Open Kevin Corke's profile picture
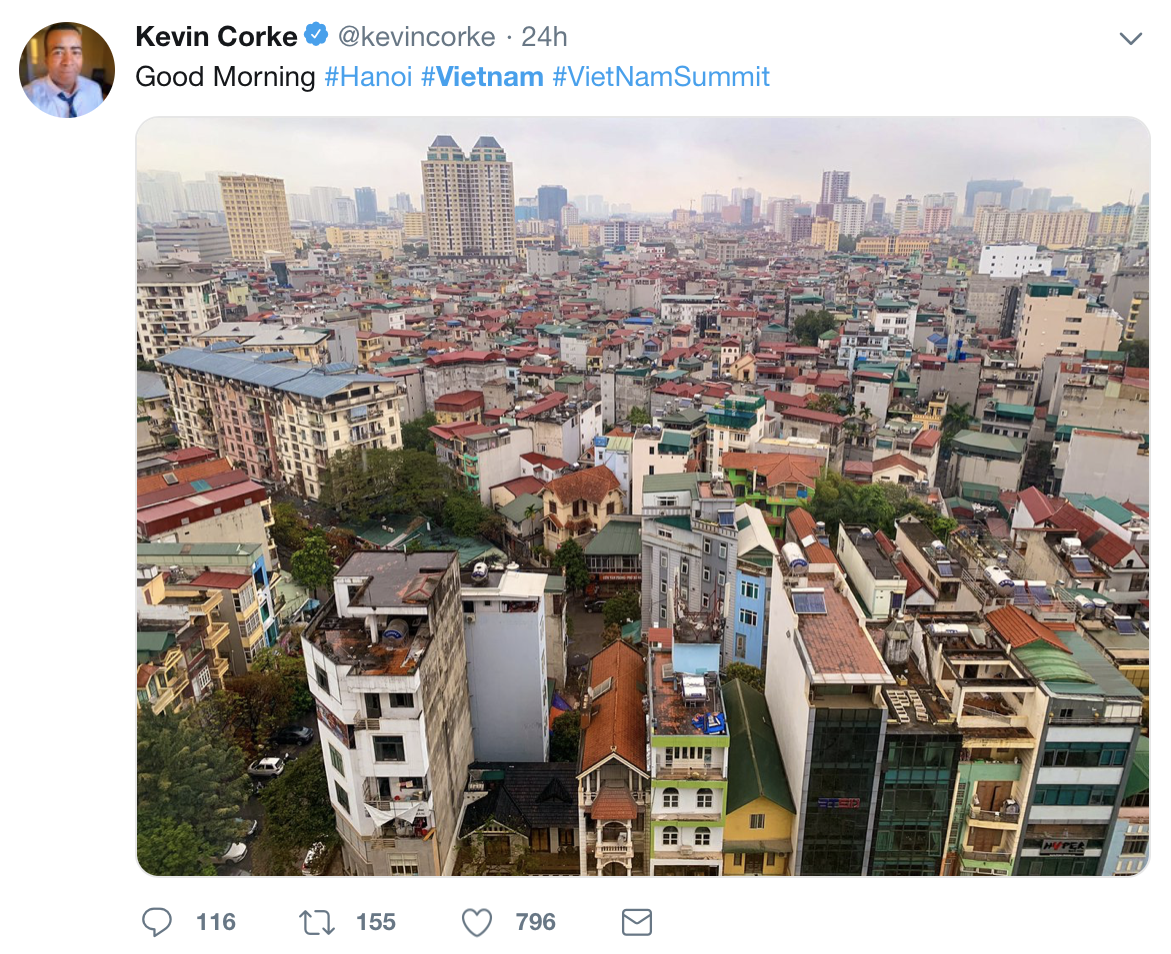 pyautogui.click(x=67, y=70)
